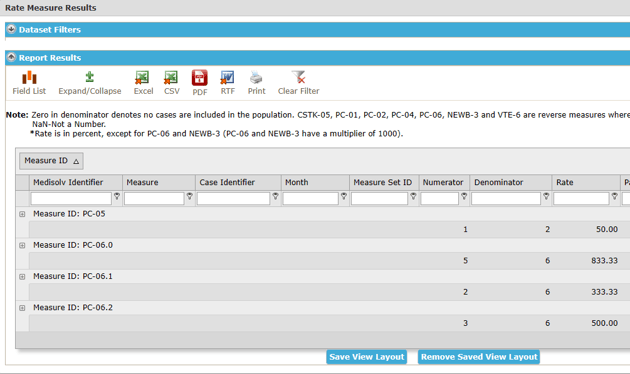Focus the Medisolv Identifier filter field
This screenshot has height=374, width=630.
(x=71, y=198)
